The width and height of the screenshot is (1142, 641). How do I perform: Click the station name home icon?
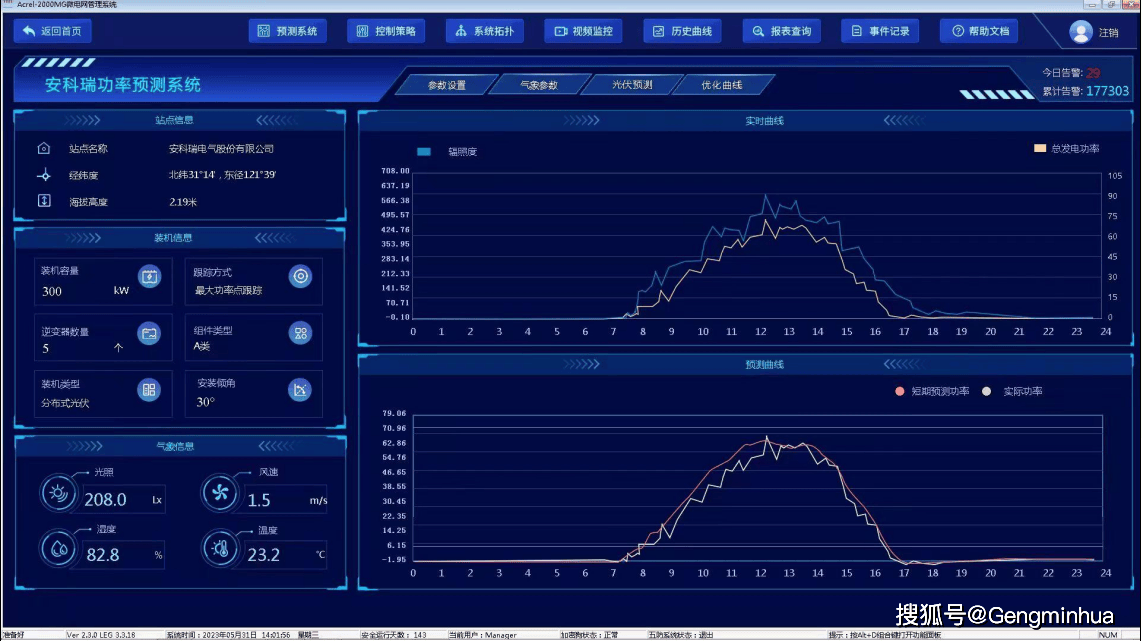[x=44, y=149]
